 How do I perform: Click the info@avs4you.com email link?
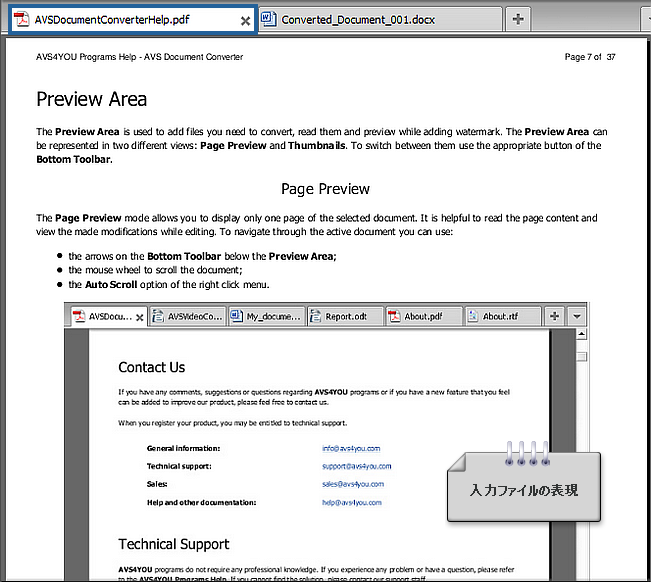351,448
